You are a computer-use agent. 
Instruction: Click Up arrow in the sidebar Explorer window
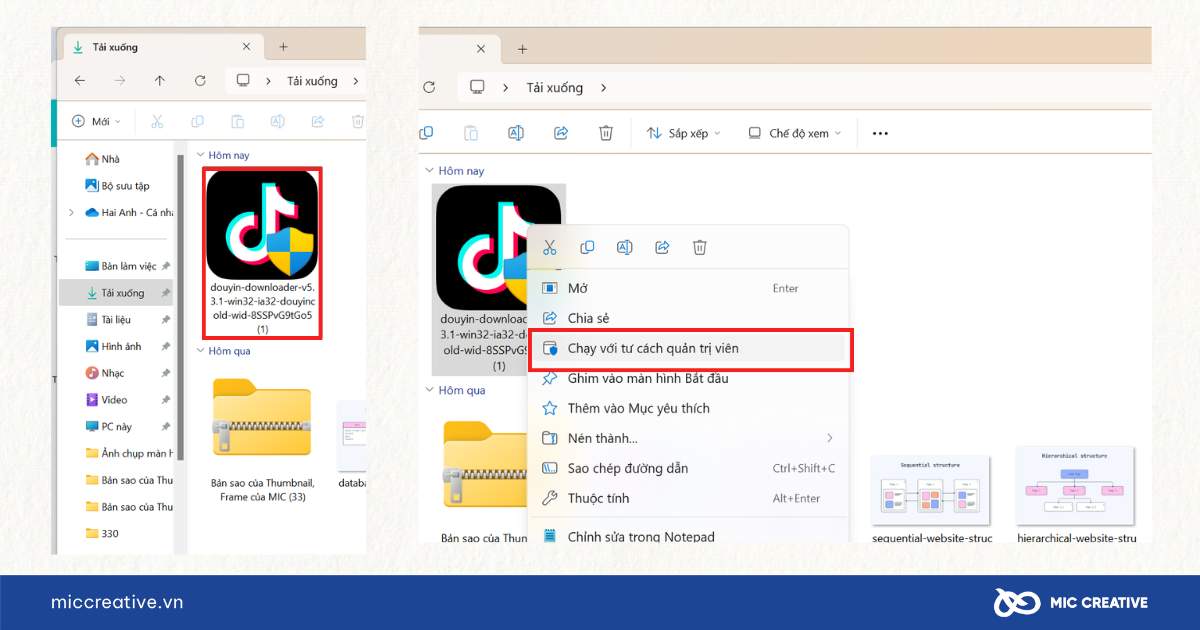(160, 81)
